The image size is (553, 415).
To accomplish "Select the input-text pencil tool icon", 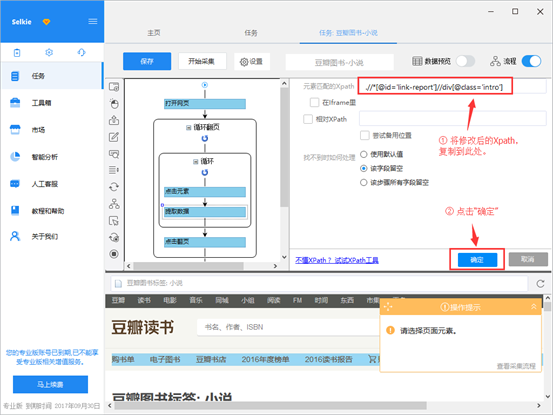I will (x=114, y=137).
